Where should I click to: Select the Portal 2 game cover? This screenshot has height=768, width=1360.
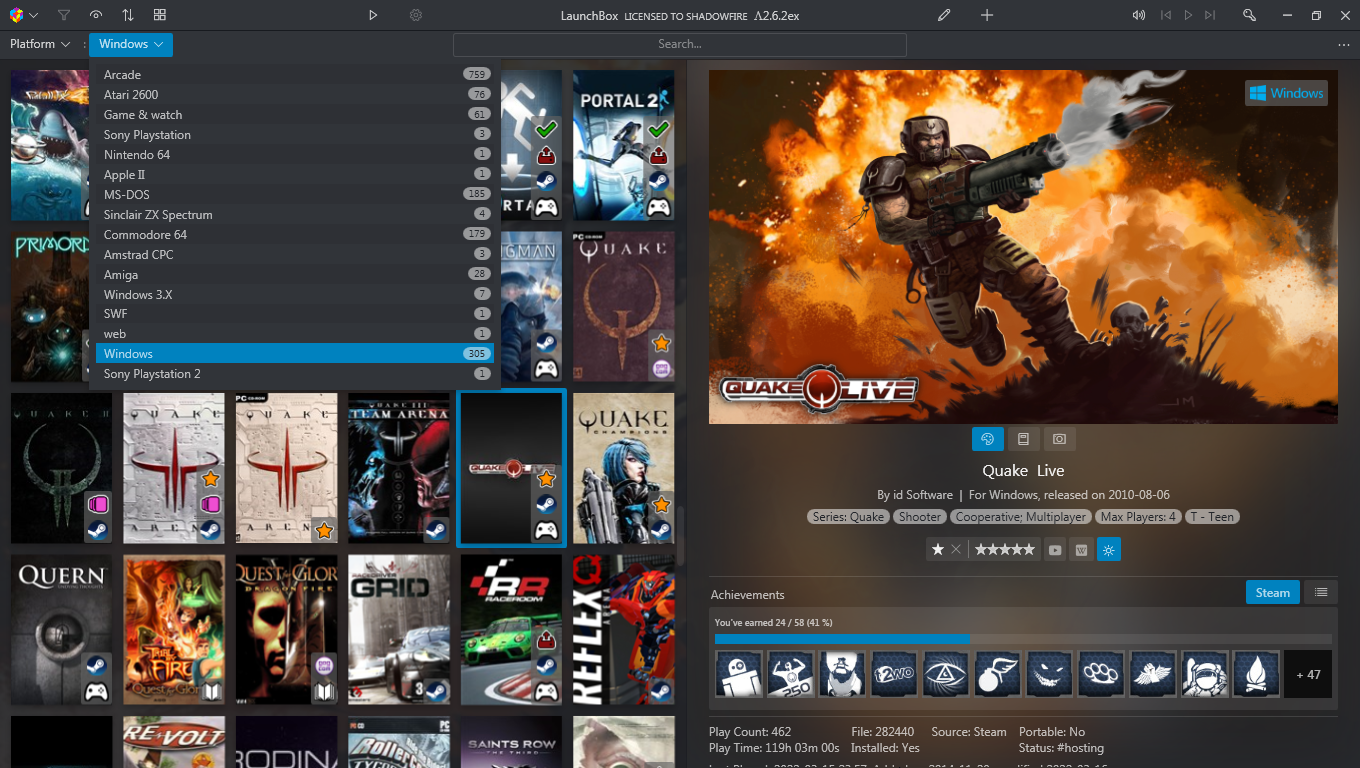point(623,145)
